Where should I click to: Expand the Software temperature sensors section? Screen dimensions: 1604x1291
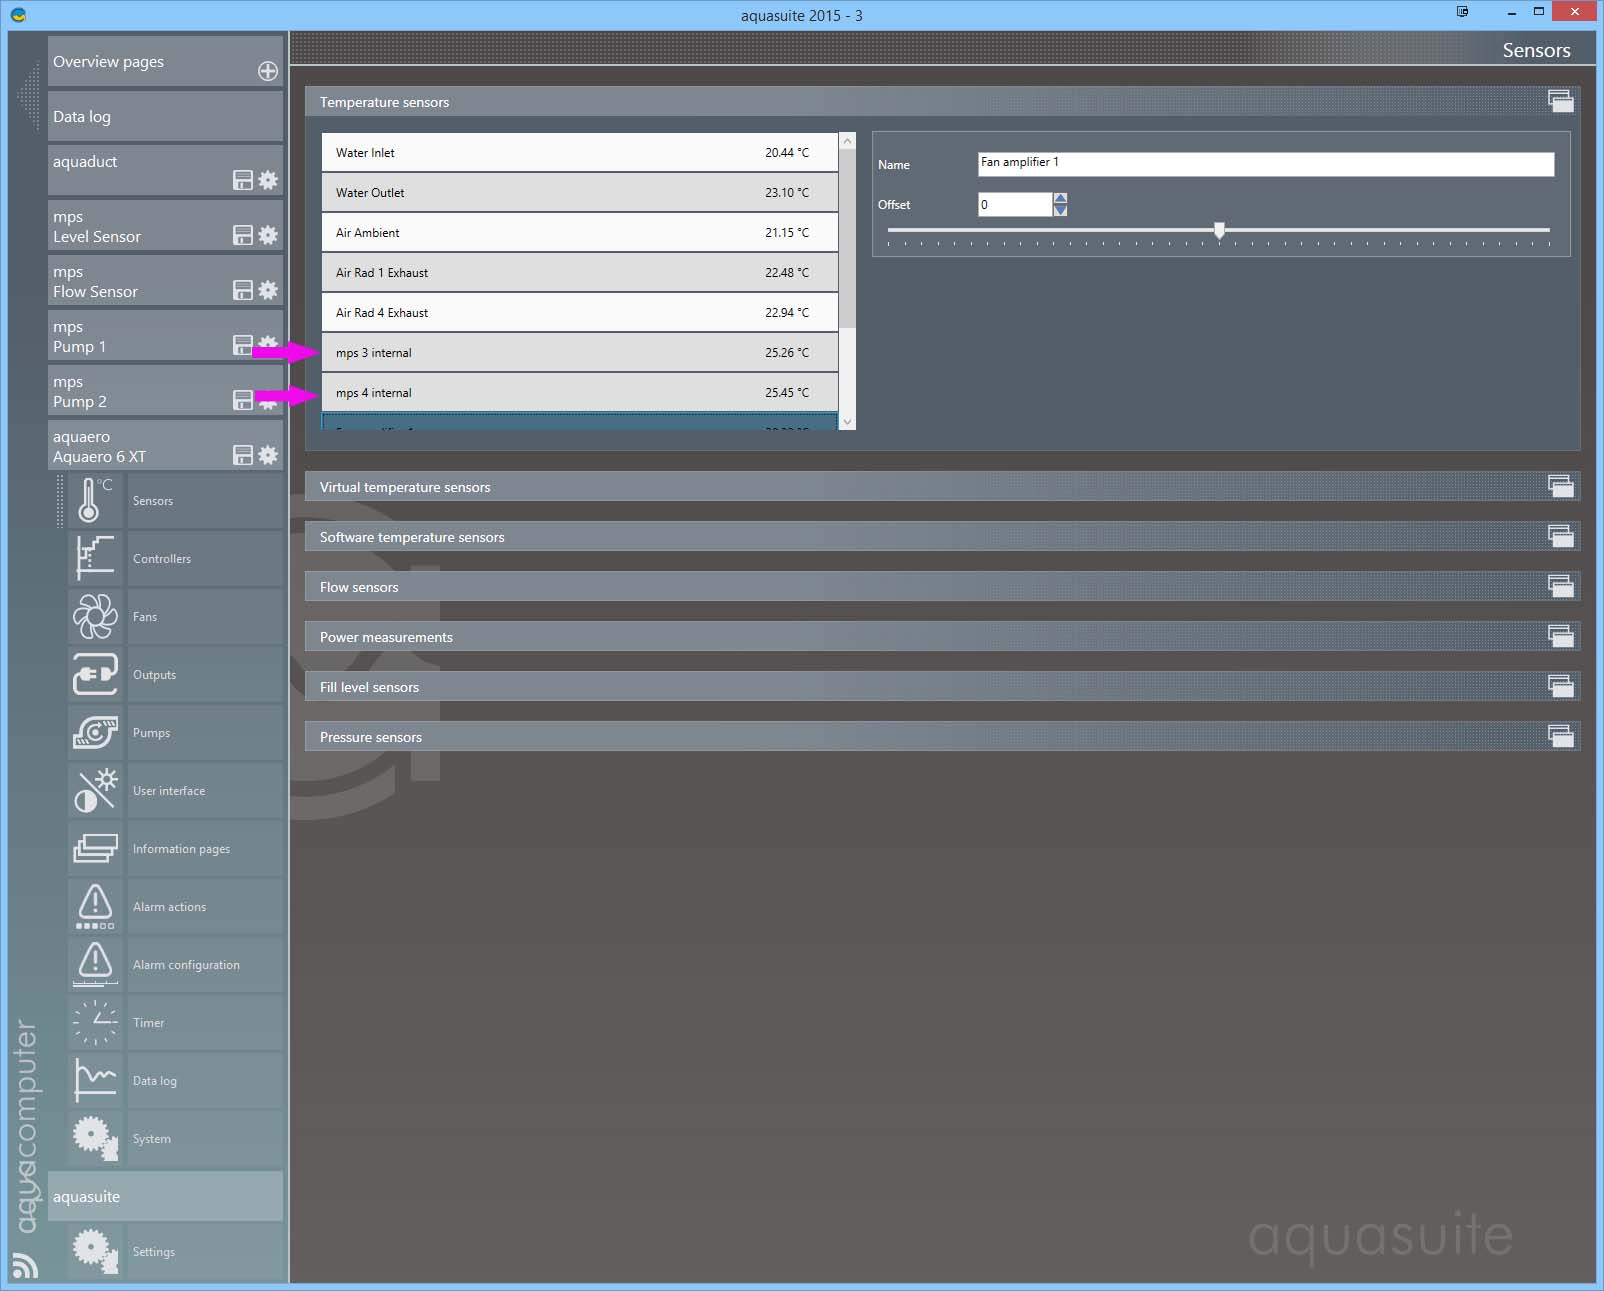point(1560,536)
